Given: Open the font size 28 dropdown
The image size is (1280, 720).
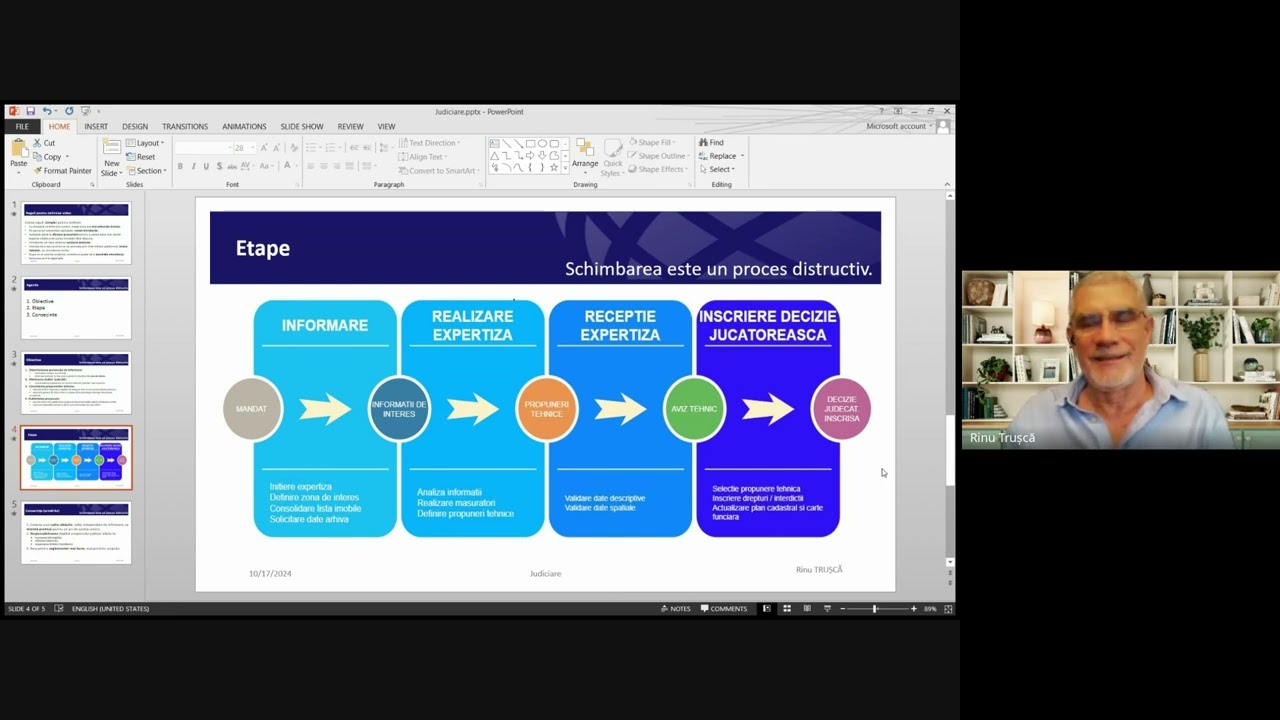Looking at the screenshot, I should tap(244, 147).
